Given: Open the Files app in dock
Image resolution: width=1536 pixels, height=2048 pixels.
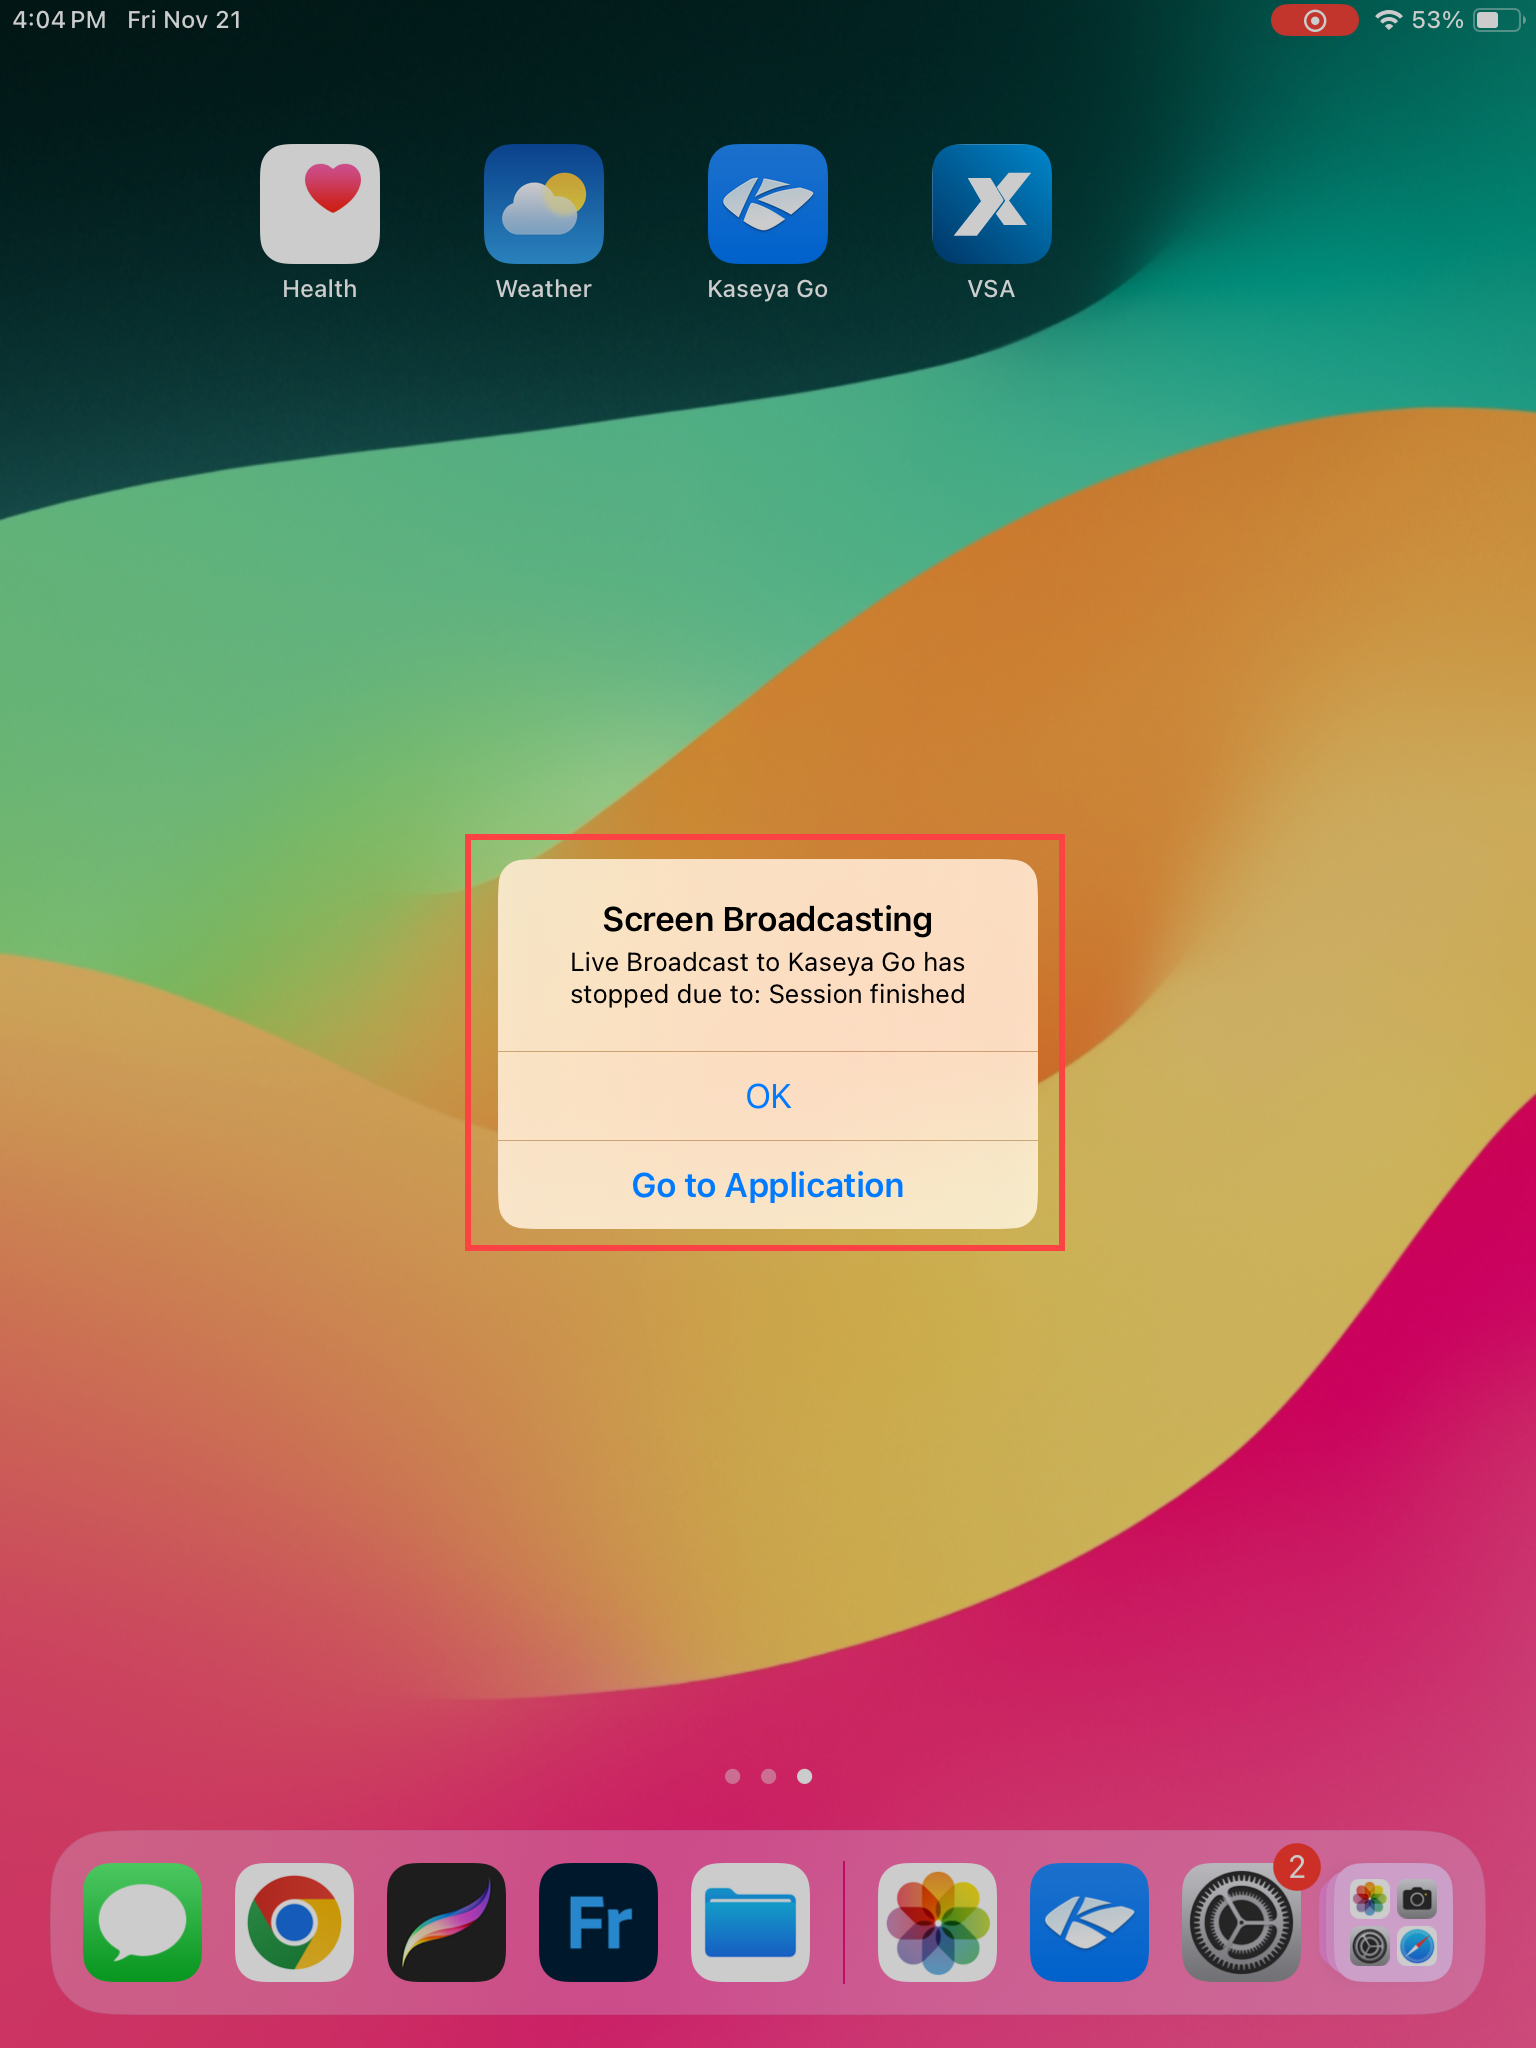Looking at the screenshot, I should (750, 1921).
